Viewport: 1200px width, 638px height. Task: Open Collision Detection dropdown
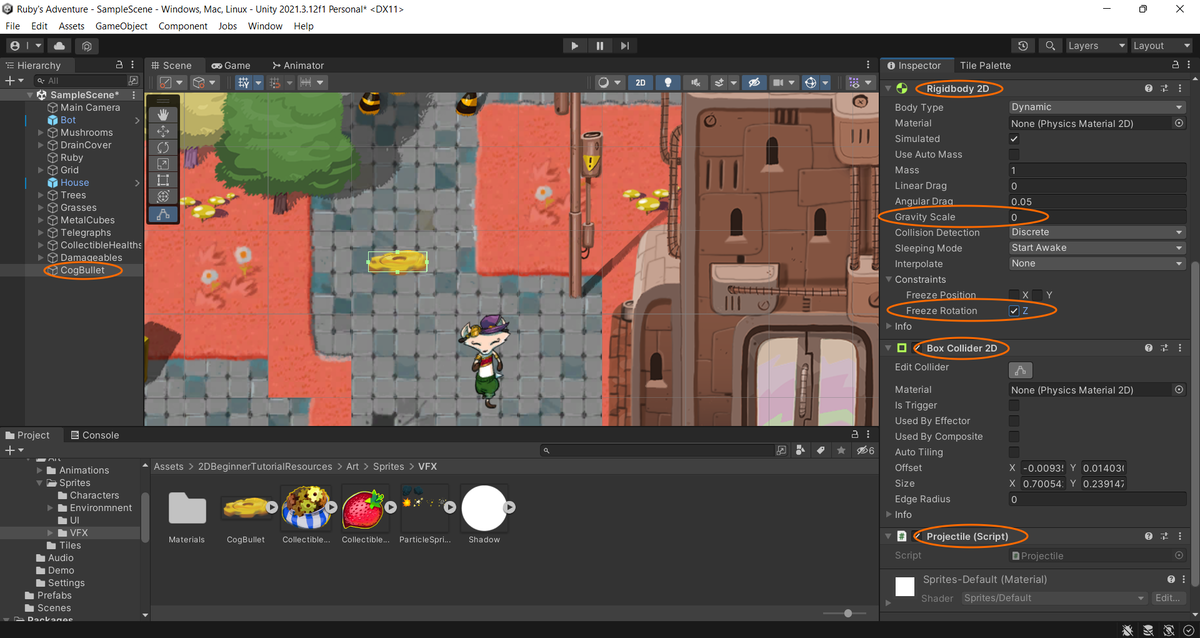click(x=1097, y=232)
